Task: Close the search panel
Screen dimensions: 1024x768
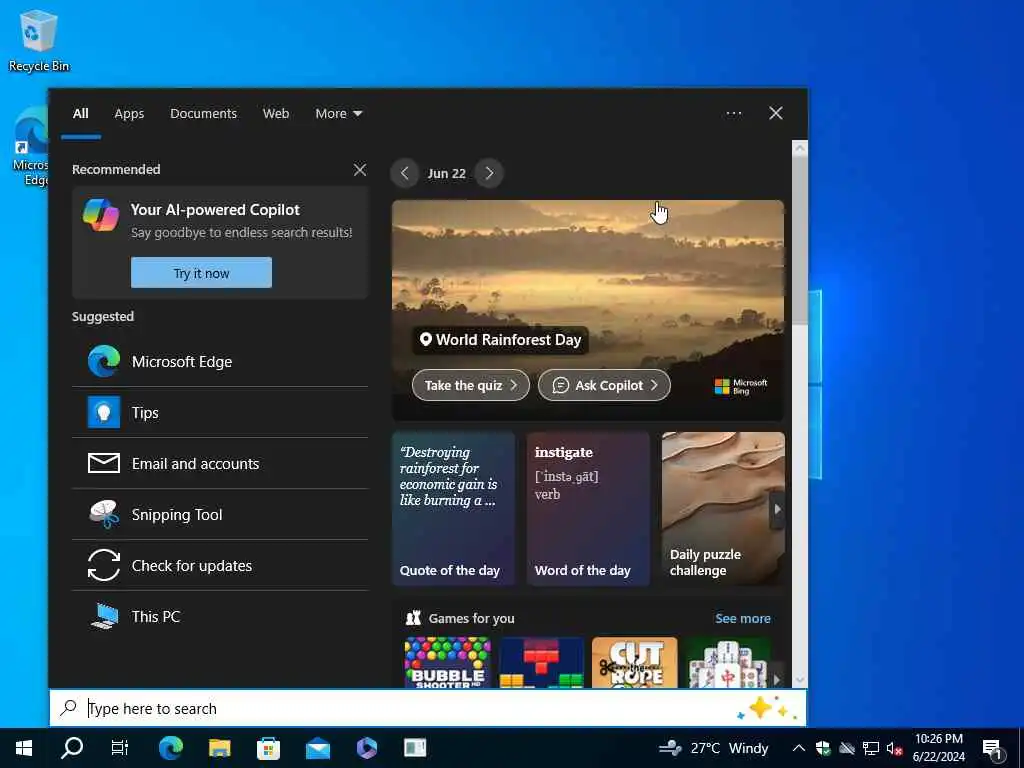Action: (x=776, y=114)
